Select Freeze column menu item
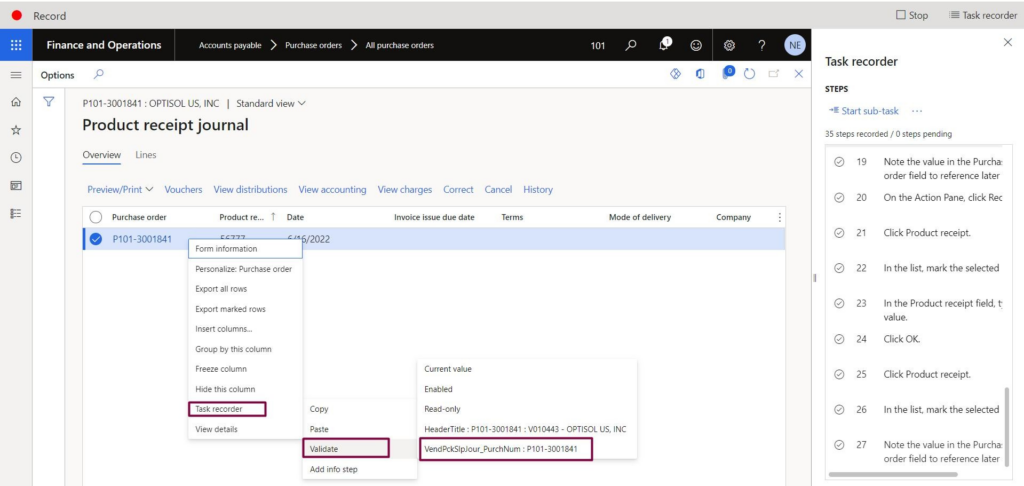Viewport: 1024px width, 486px height. (246, 369)
